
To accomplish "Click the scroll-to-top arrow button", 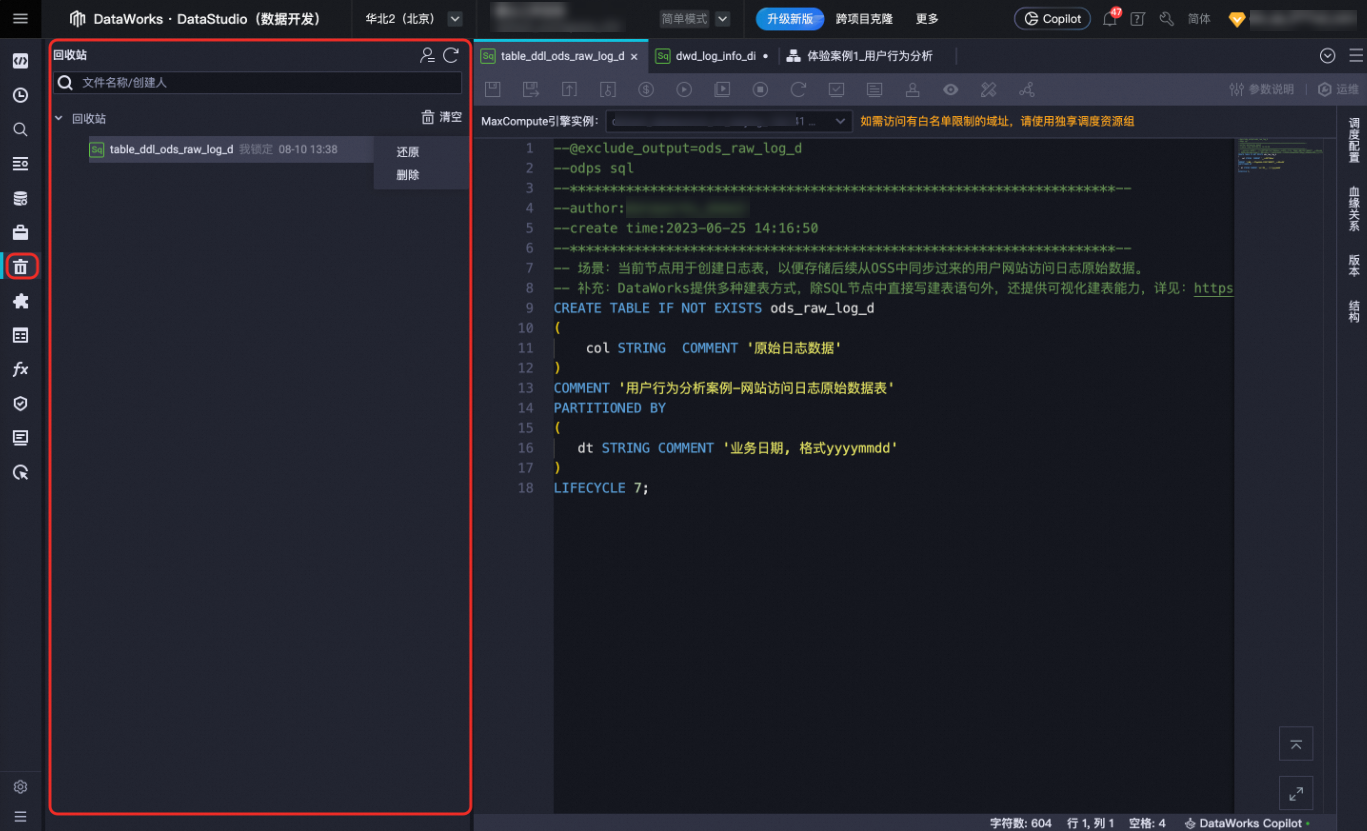I will [x=1296, y=744].
